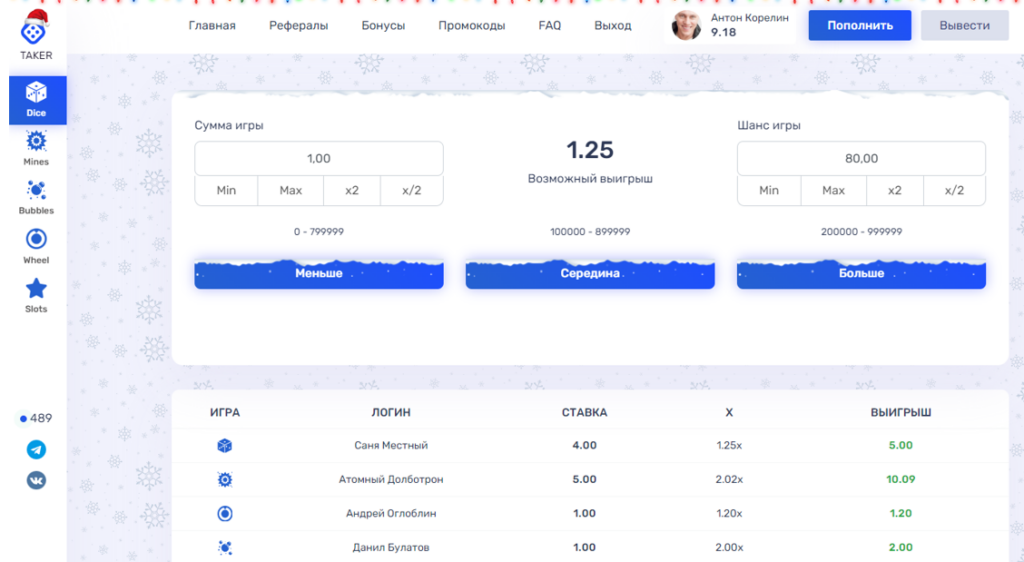This screenshot has height=562, width=1024.
Task: Halve the game sum with x/2
Action: coord(412,191)
